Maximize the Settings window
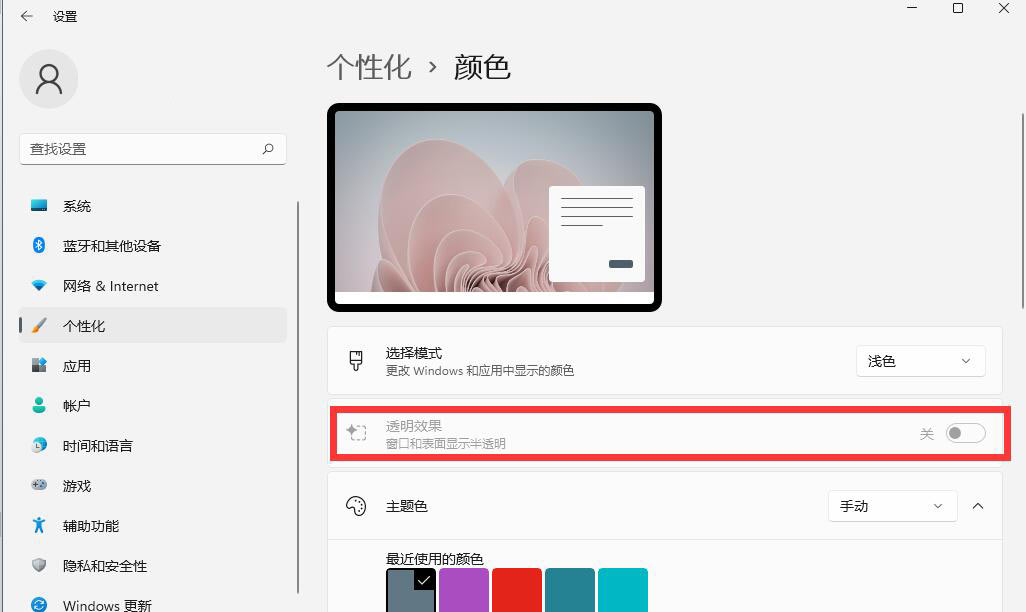 tap(958, 8)
